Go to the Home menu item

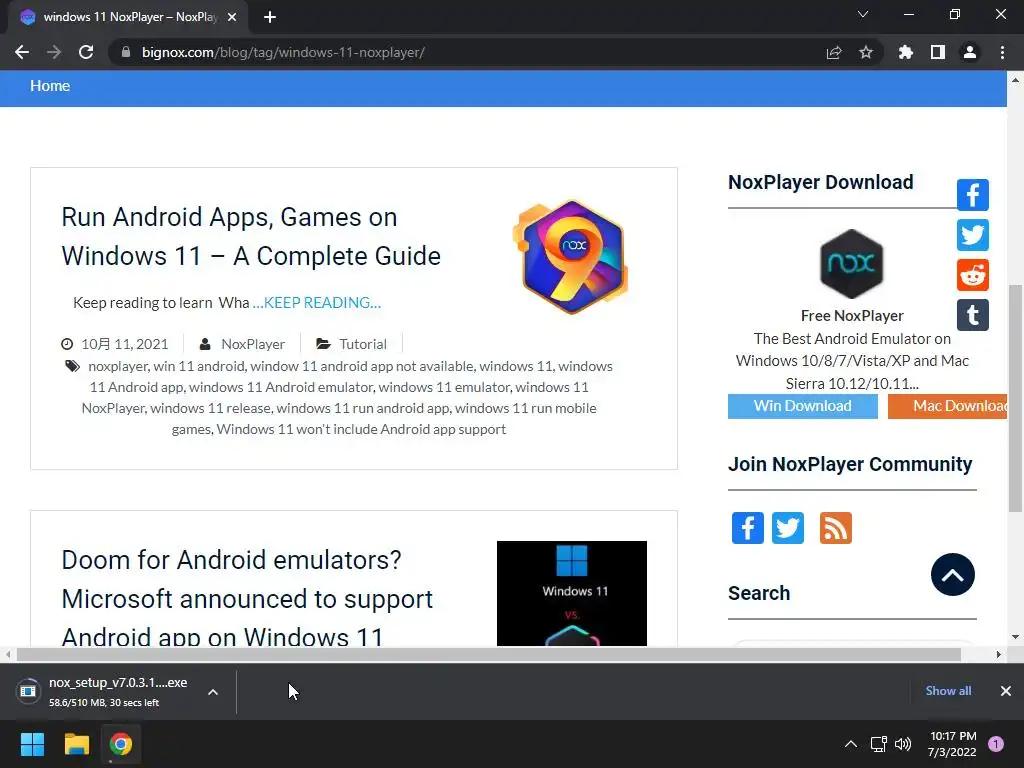[50, 86]
